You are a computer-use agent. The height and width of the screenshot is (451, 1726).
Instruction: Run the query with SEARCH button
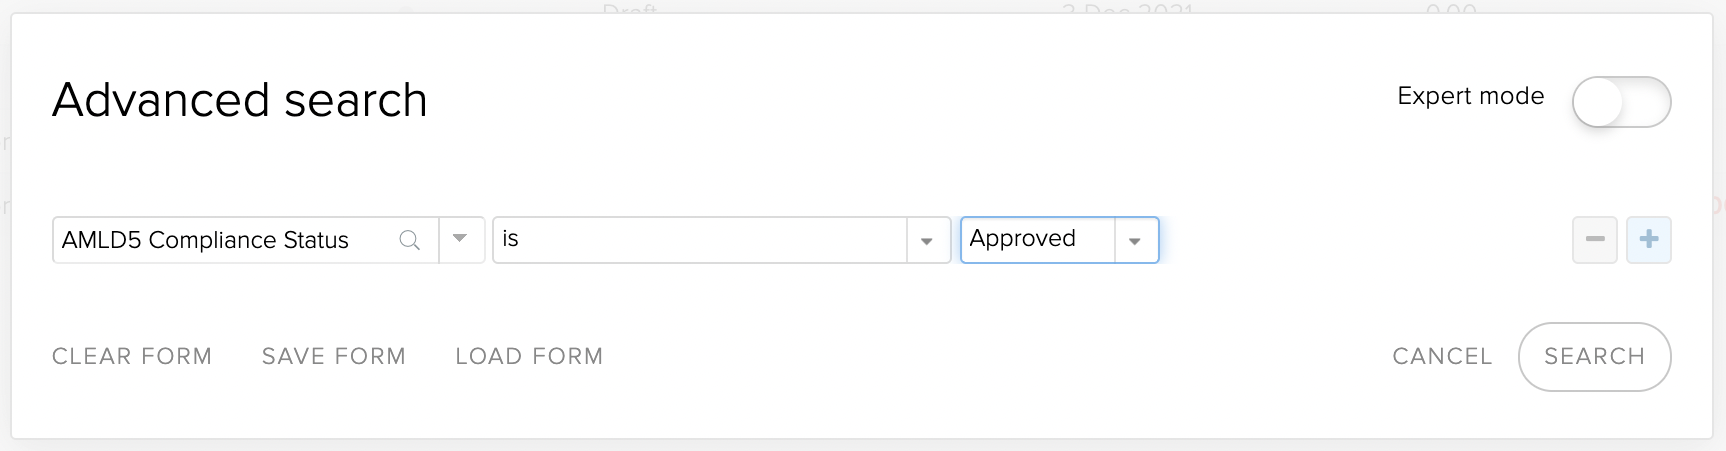[1594, 356]
